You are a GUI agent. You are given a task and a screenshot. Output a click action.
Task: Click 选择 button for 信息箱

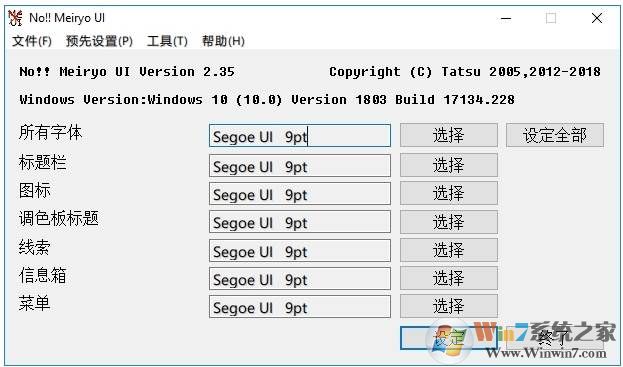(449, 278)
